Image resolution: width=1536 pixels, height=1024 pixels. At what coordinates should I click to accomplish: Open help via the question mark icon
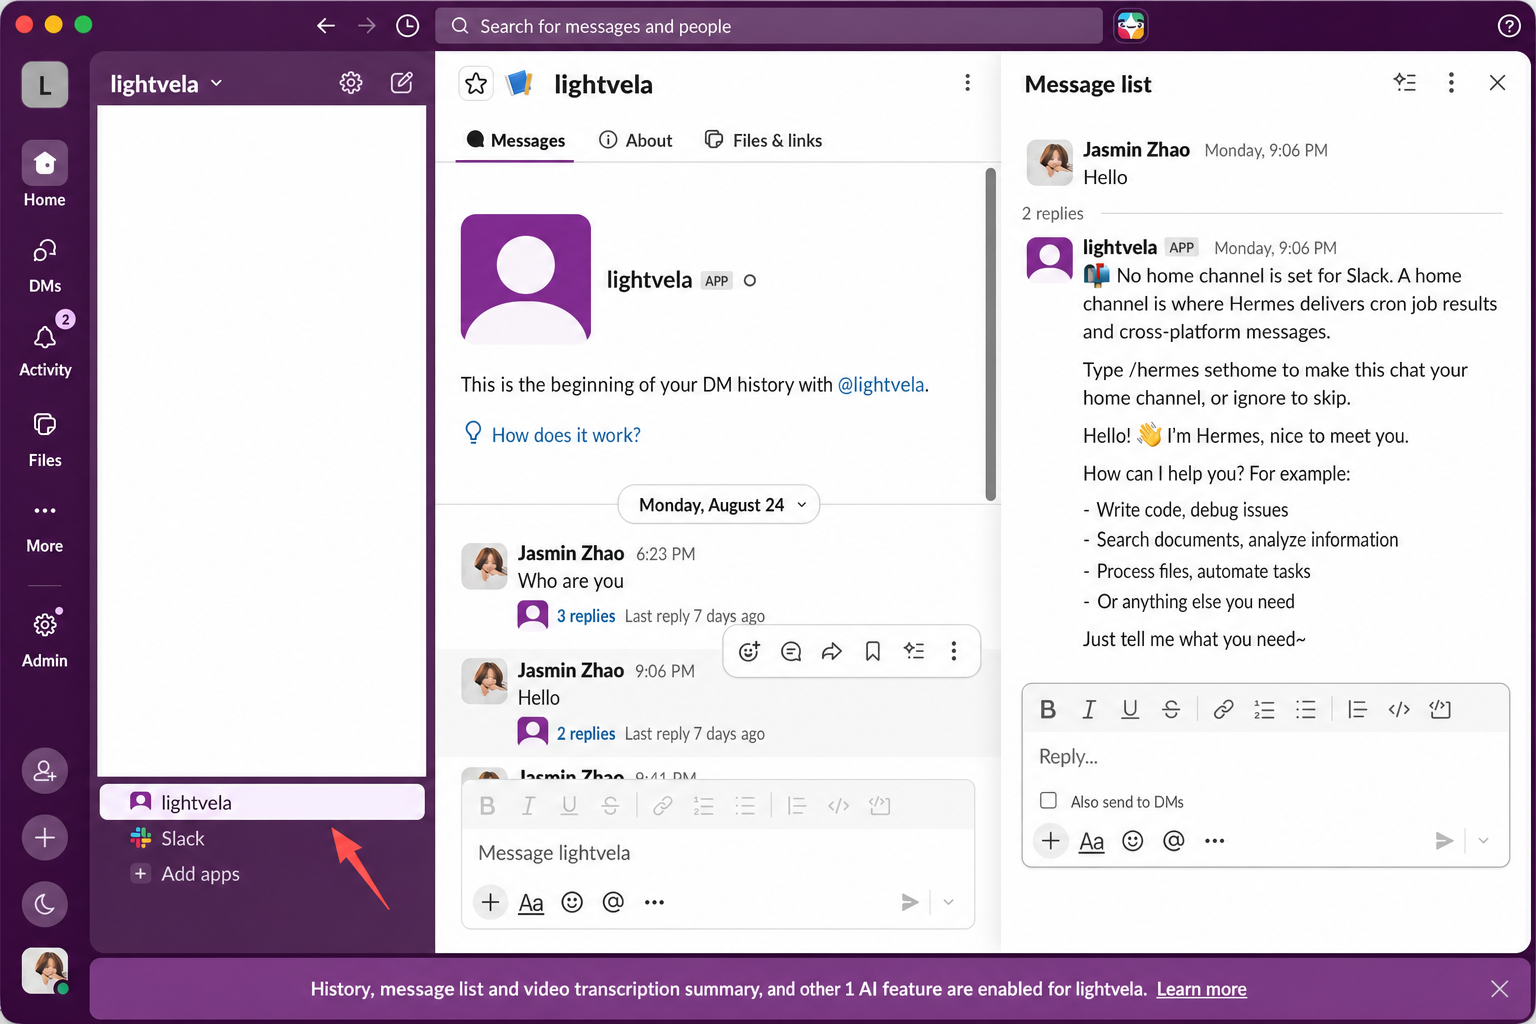pyautogui.click(x=1509, y=26)
